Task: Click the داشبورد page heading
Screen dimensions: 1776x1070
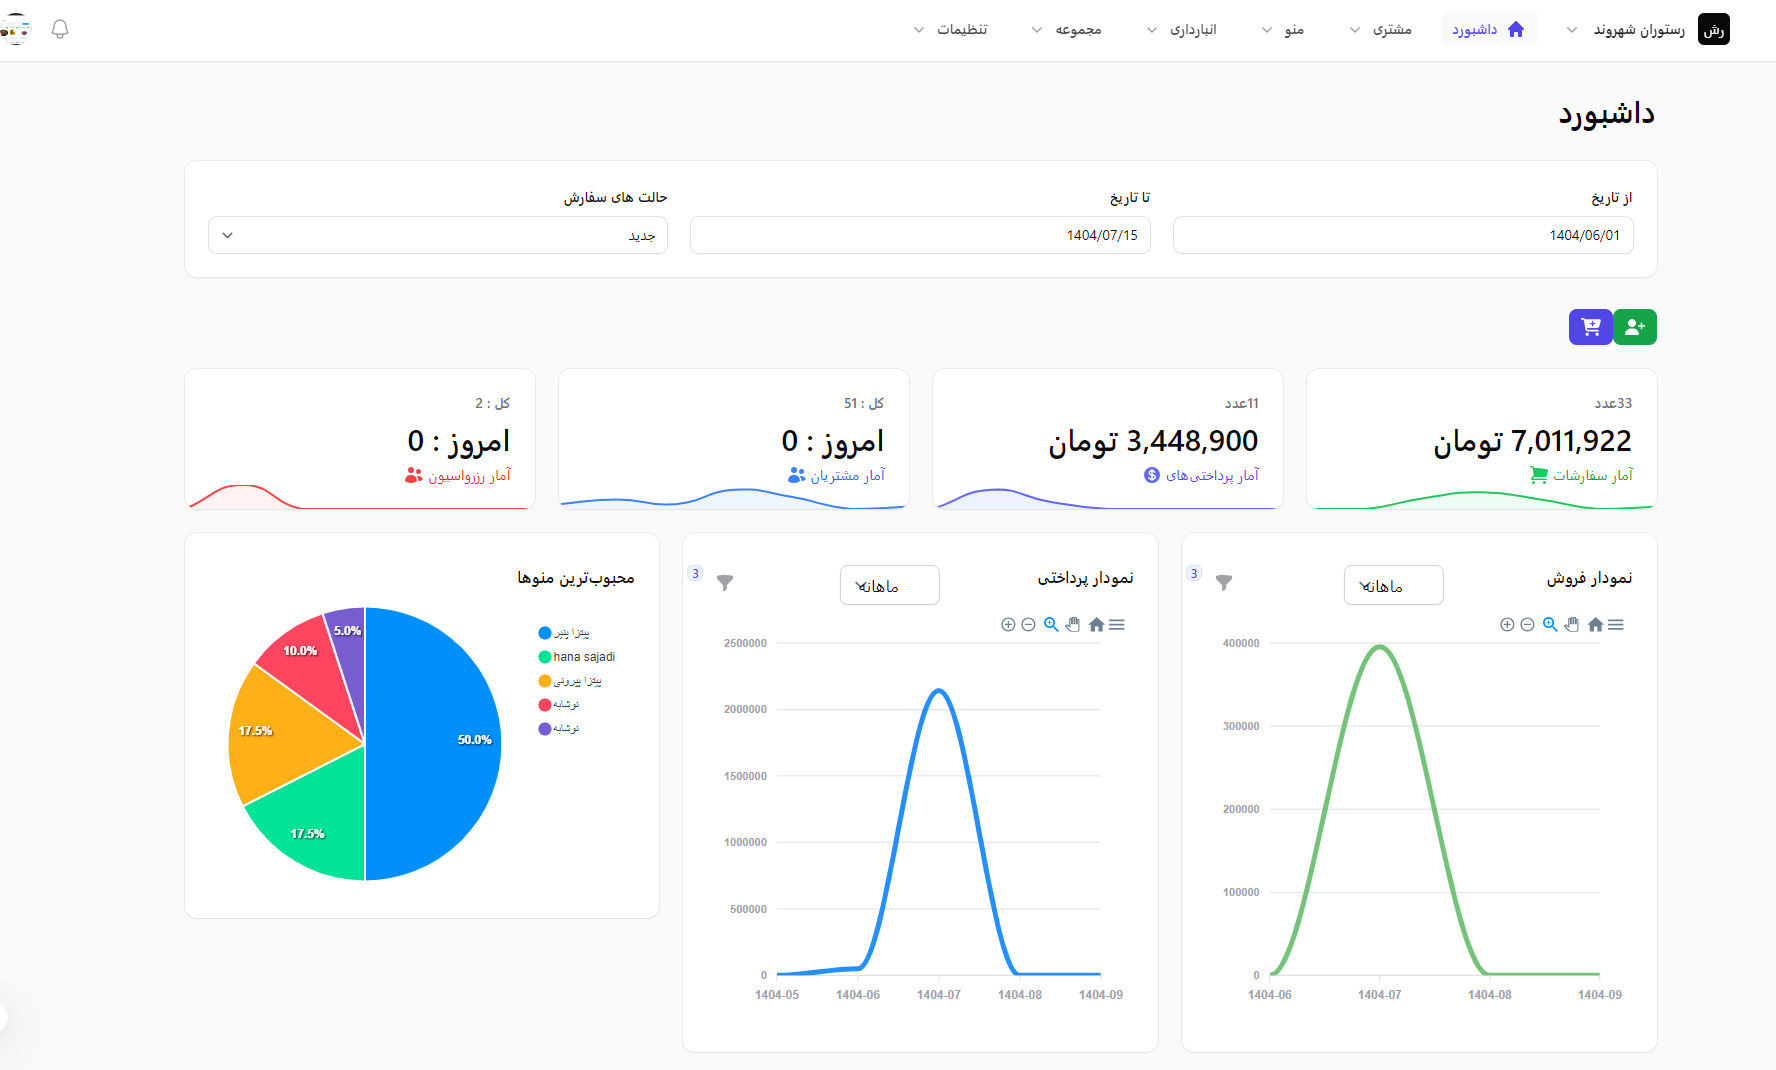Action: tap(1607, 113)
